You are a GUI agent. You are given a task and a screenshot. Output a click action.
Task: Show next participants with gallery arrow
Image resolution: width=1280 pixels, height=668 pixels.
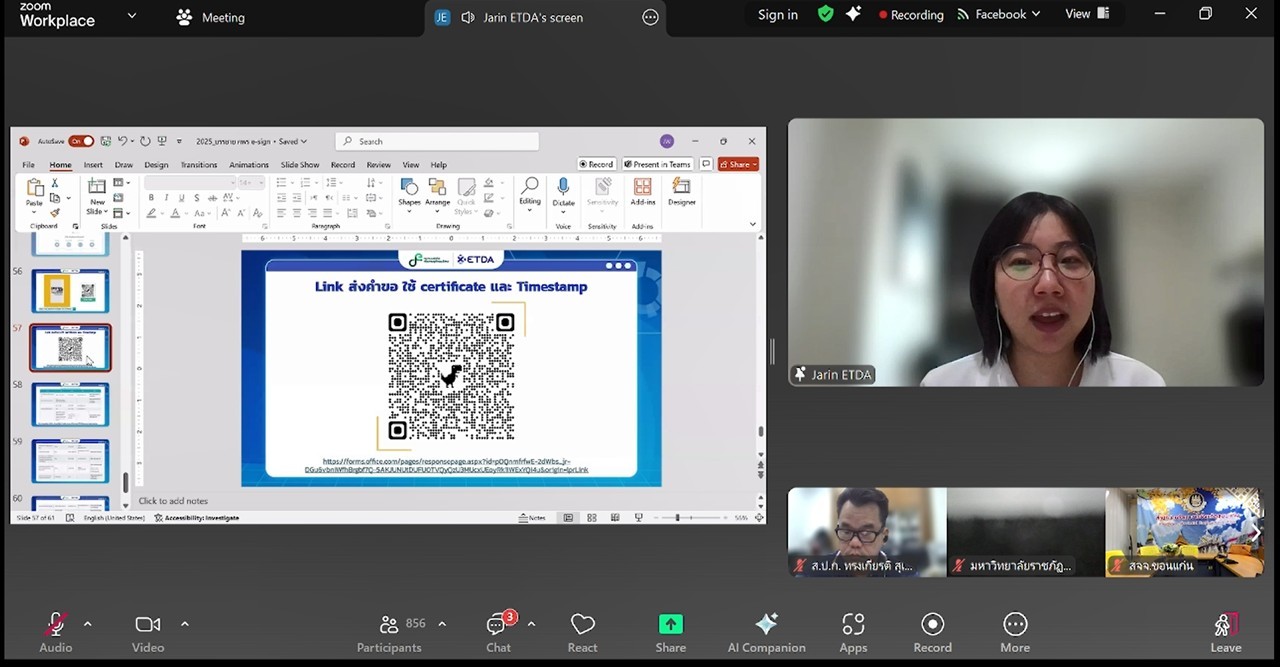1255,533
